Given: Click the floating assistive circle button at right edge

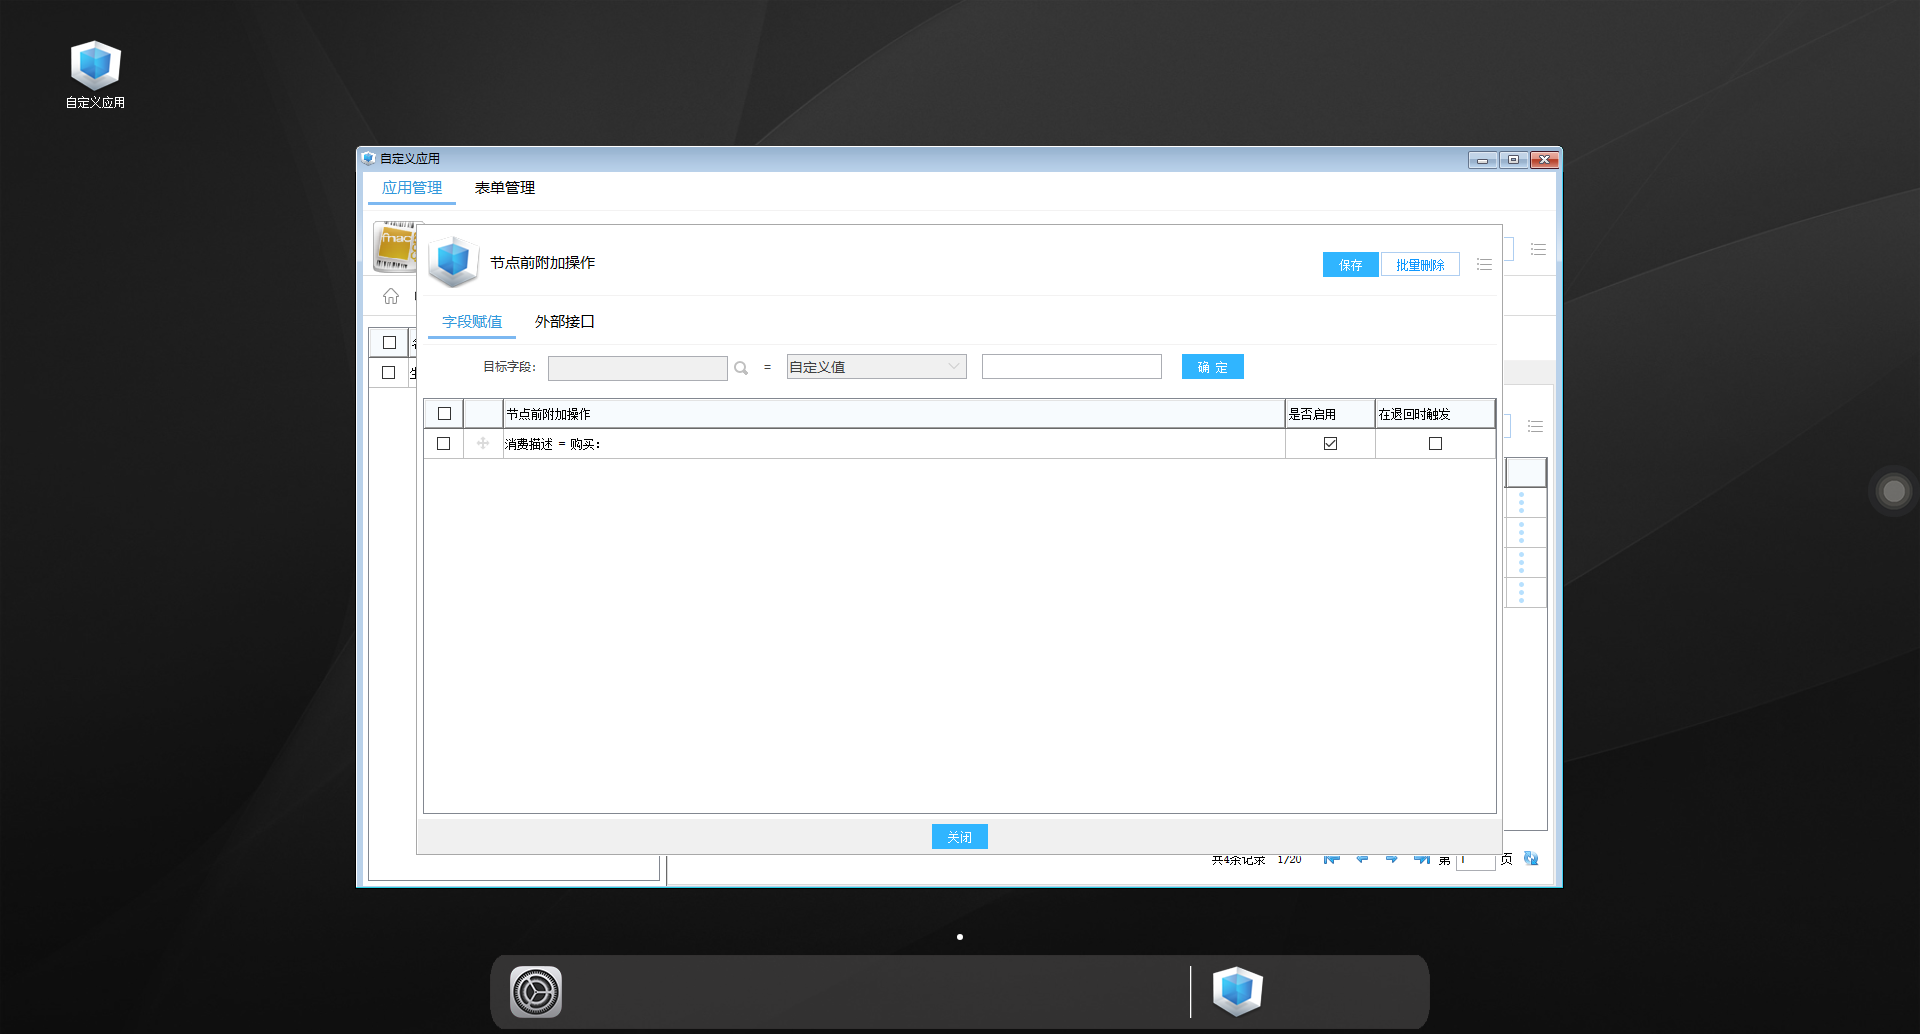Looking at the screenshot, I should (1894, 491).
